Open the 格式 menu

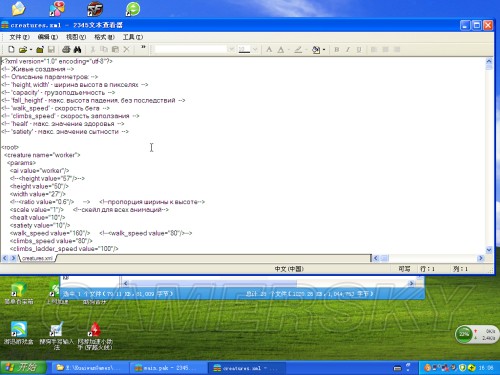click(x=104, y=37)
